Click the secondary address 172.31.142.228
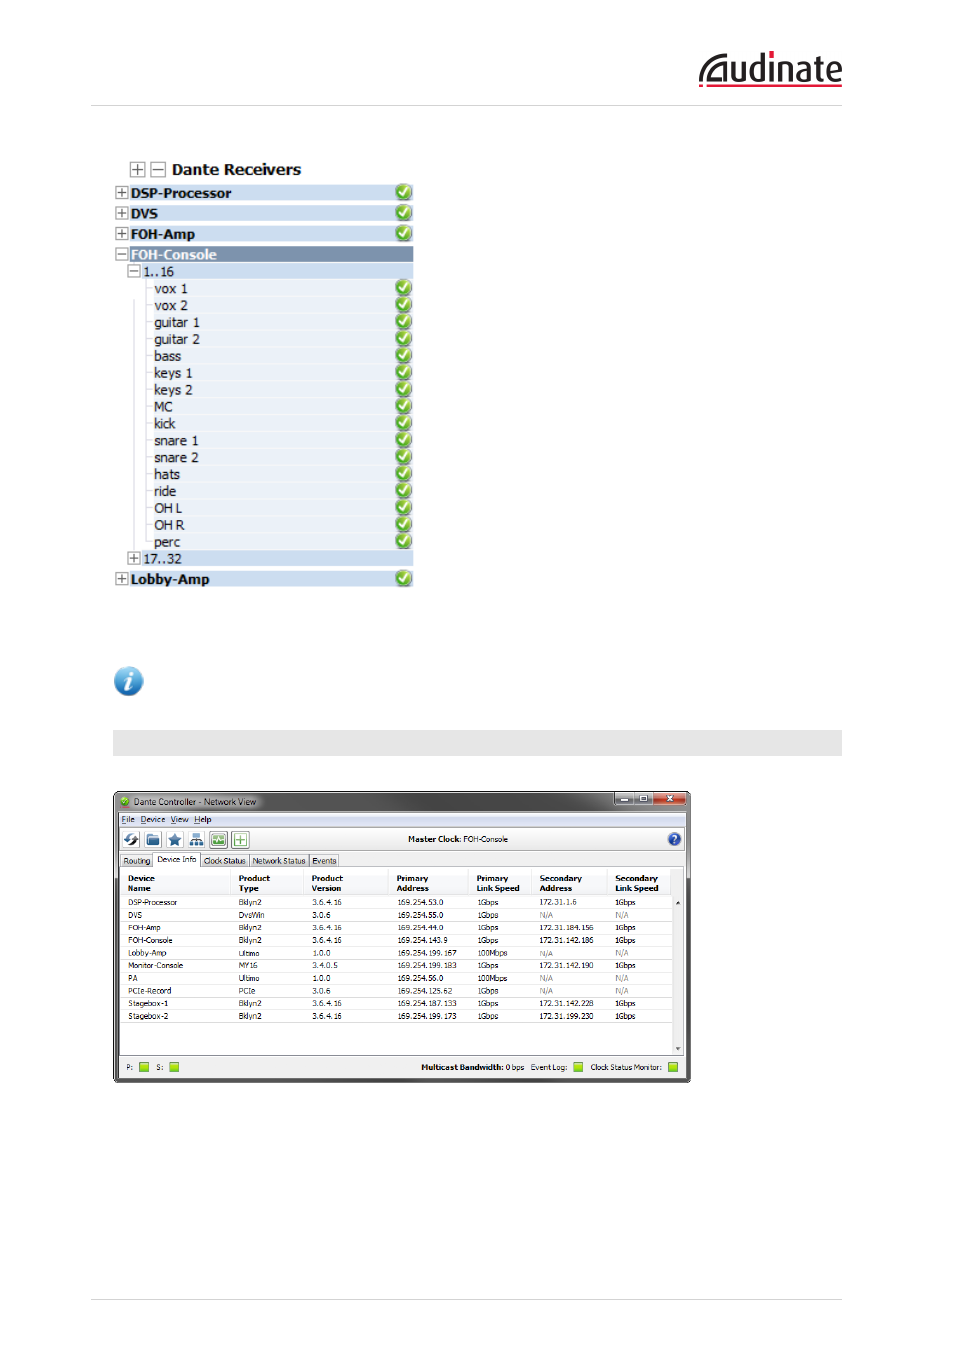954x1349 pixels. (x=566, y=1004)
